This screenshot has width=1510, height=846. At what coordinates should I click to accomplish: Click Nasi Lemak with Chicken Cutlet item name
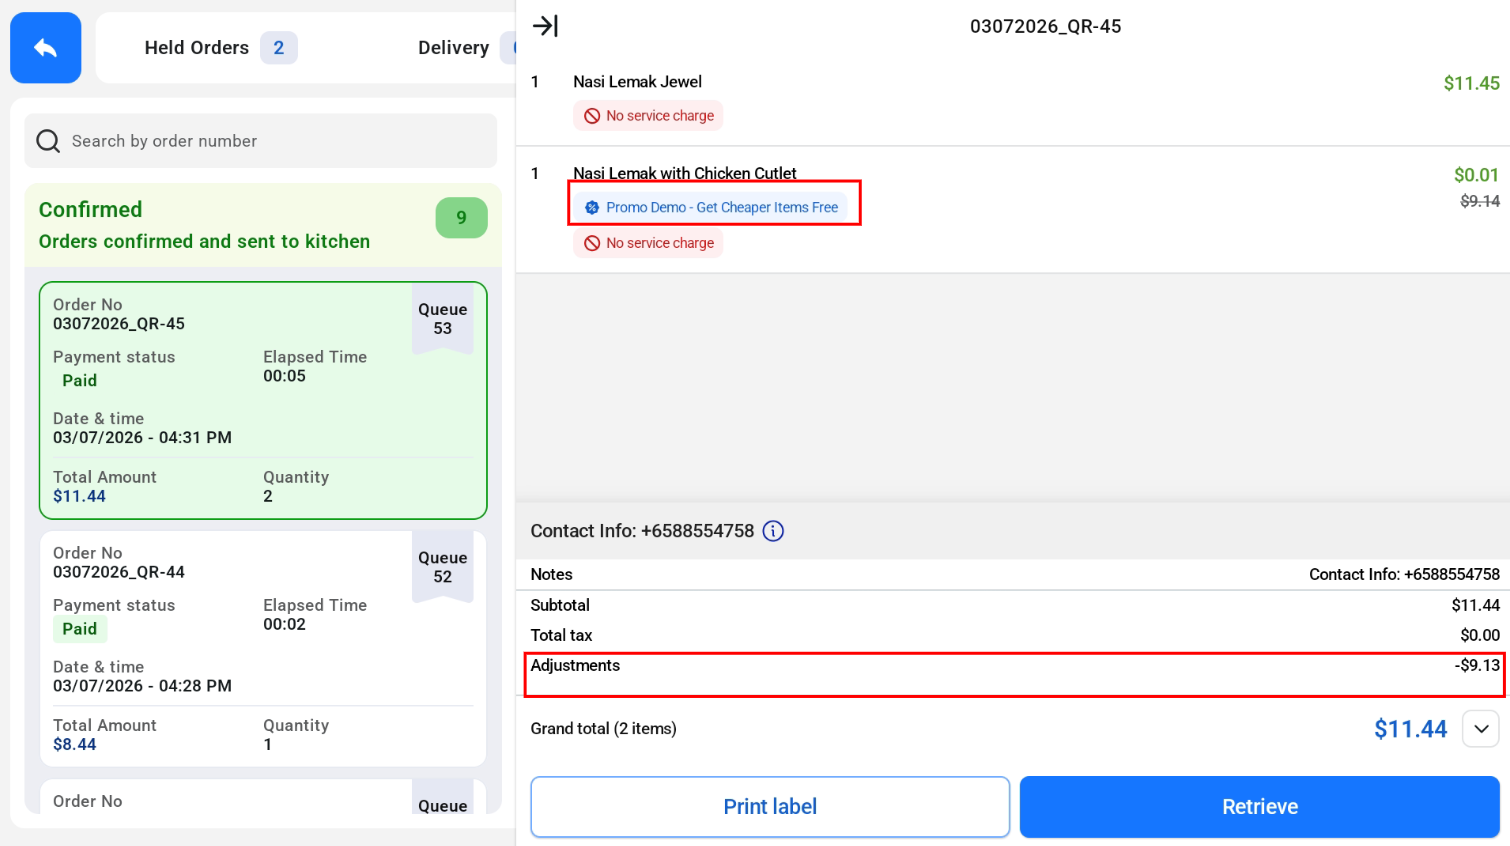pyautogui.click(x=685, y=173)
